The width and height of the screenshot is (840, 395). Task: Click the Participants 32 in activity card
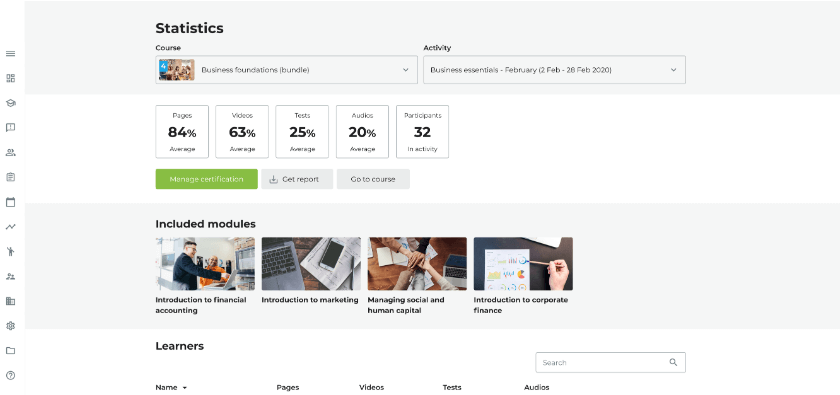[423, 132]
